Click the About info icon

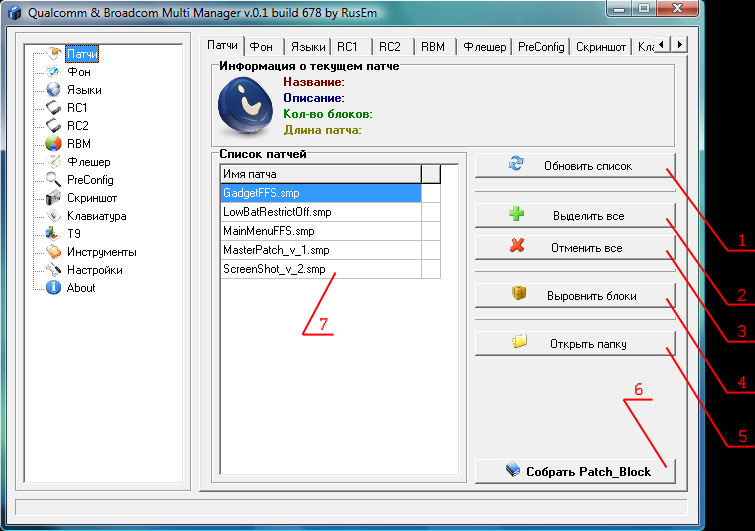click(x=55, y=288)
